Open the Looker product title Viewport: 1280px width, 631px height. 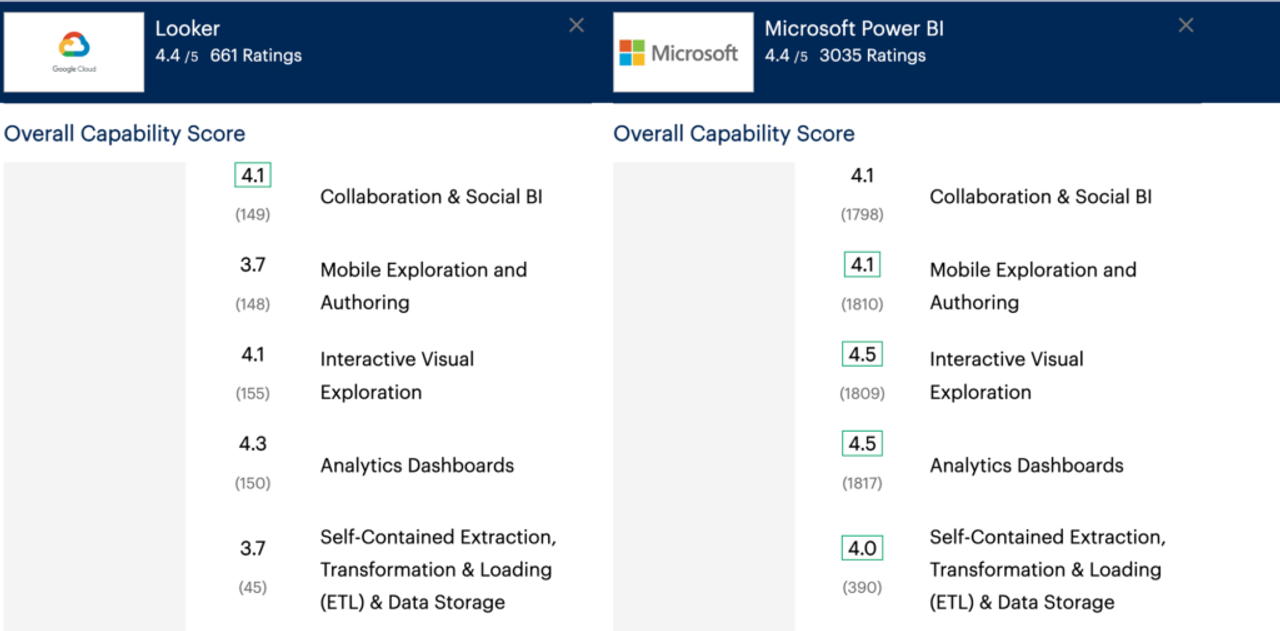pos(187,29)
